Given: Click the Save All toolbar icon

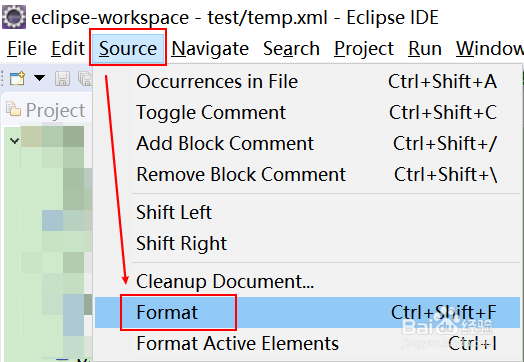Looking at the screenshot, I should [85, 78].
